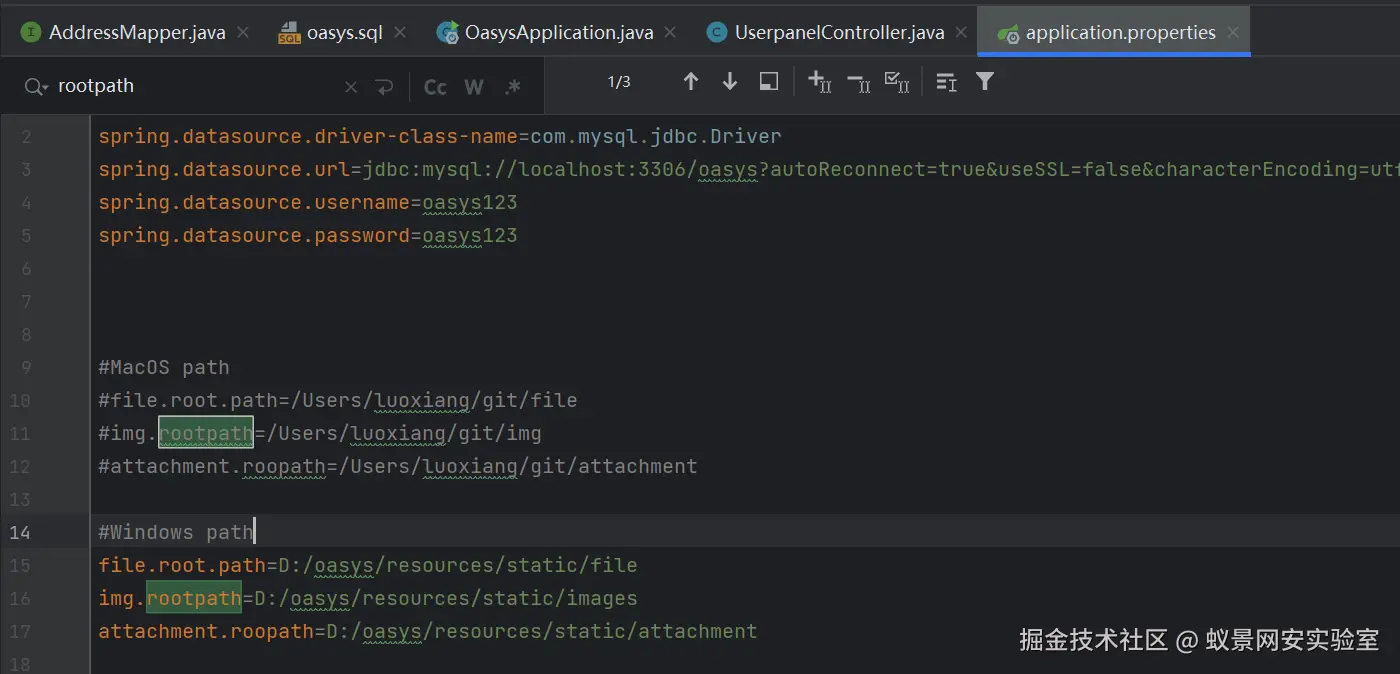Viewport: 1400px width, 674px height.
Task: Add selection for next occurrence
Action: click(819, 82)
